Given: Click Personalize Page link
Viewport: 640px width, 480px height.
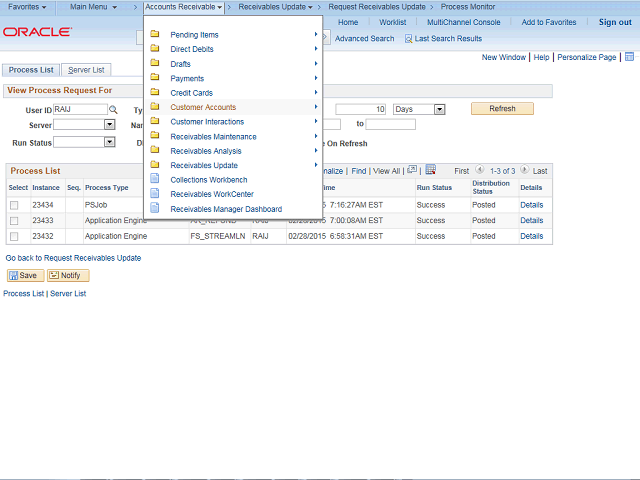Looking at the screenshot, I should pos(587,58).
